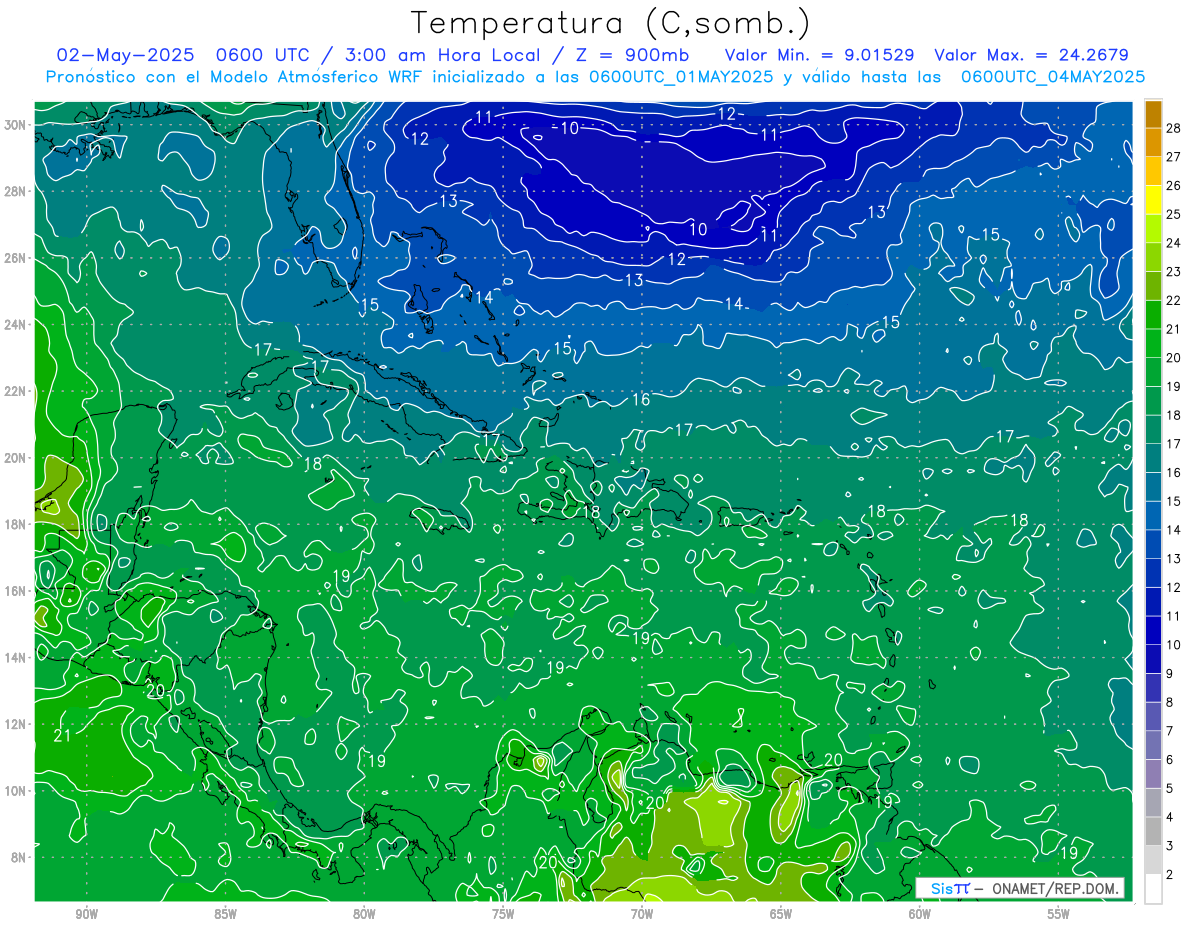This screenshot has height=927, width=1200.
Task: Click the title "Temperatura (C,somb.)"
Action: [611, 23]
